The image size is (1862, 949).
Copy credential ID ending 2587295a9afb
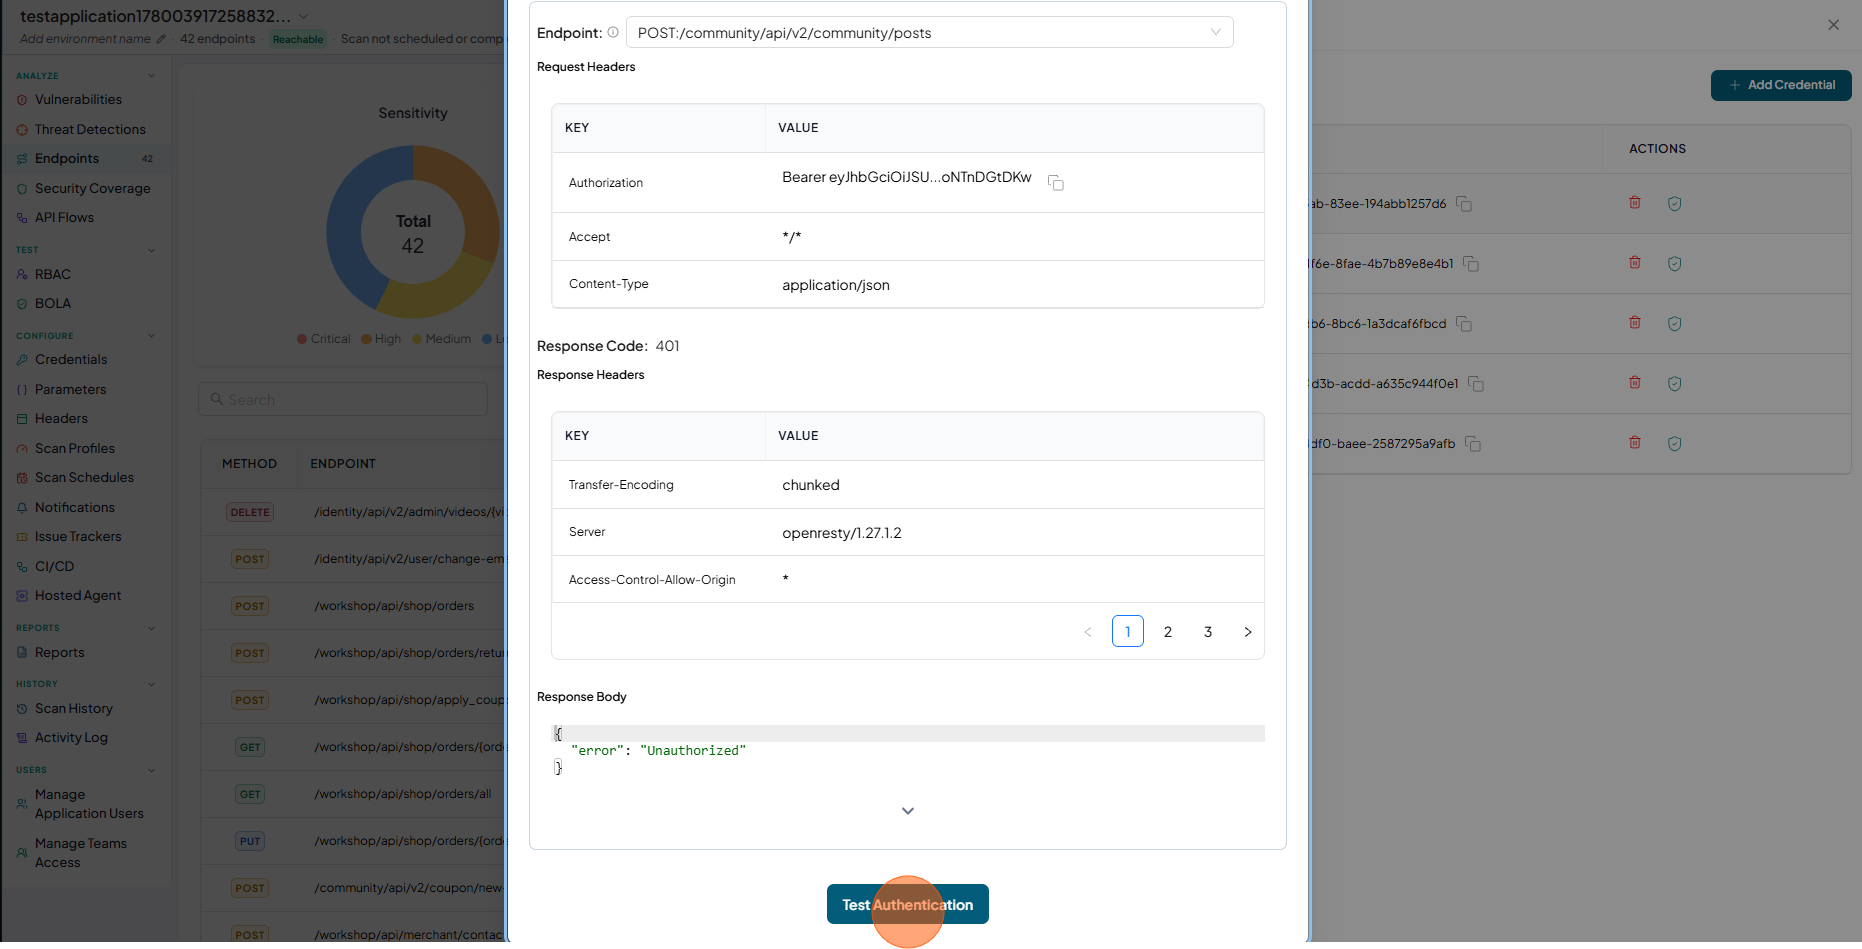pyautogui.click(x=1473, y=444)
